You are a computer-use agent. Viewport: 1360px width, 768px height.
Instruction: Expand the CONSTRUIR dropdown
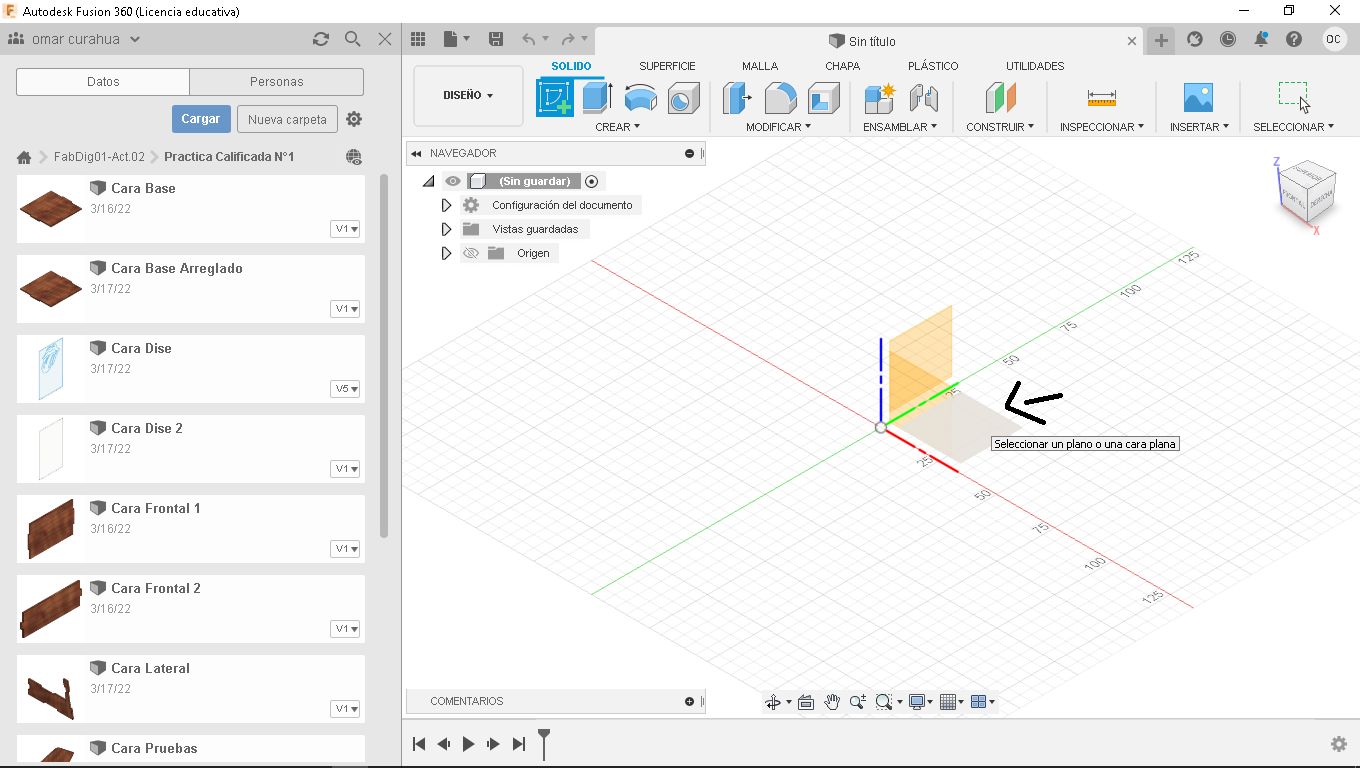coord(1000,127)
